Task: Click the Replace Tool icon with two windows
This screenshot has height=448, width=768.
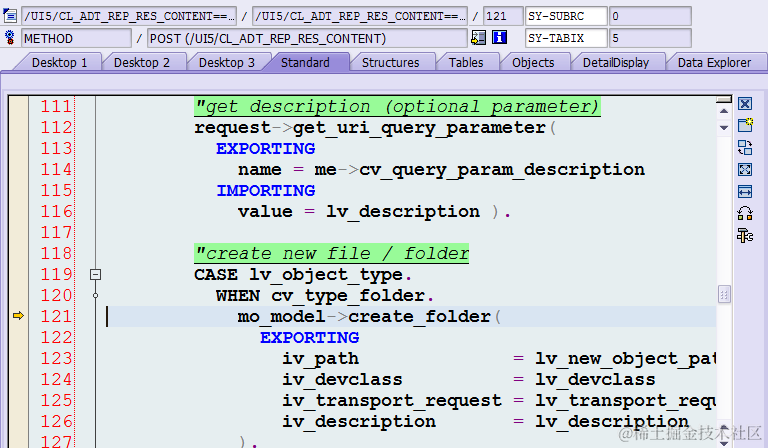Action: click(x=745, y=147)
